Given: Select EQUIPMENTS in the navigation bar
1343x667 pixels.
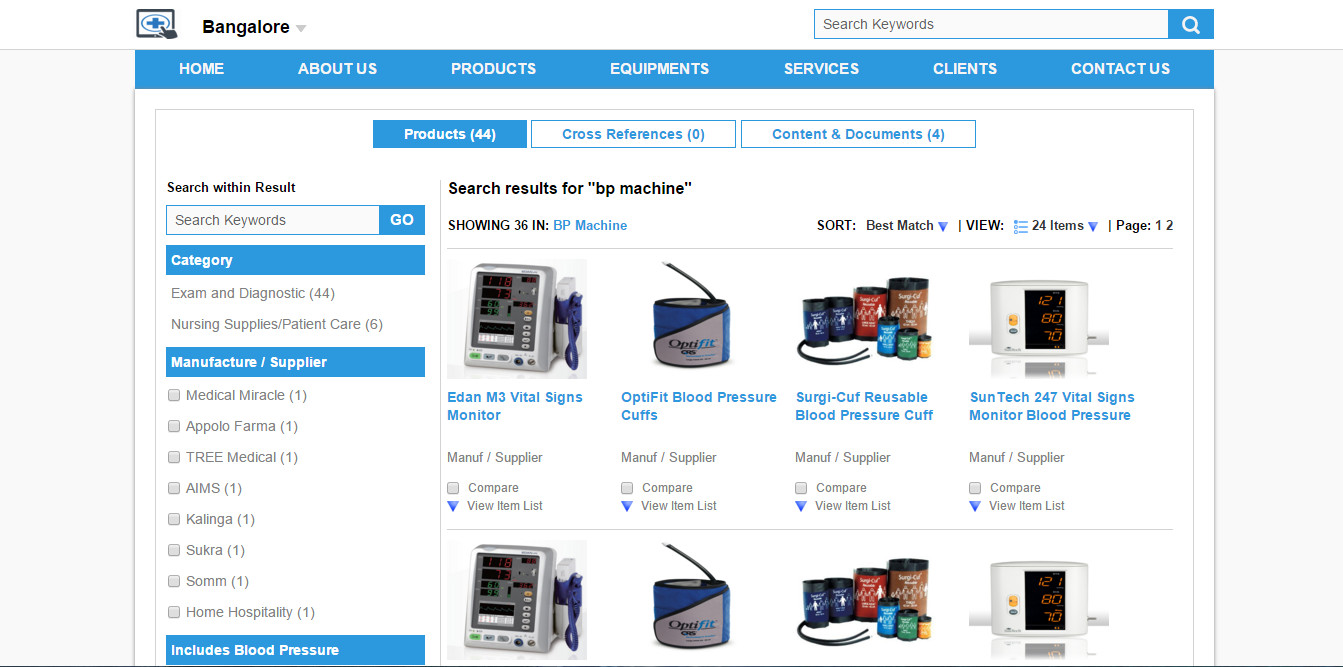Looking at the screenshot, I should (659, 69).
